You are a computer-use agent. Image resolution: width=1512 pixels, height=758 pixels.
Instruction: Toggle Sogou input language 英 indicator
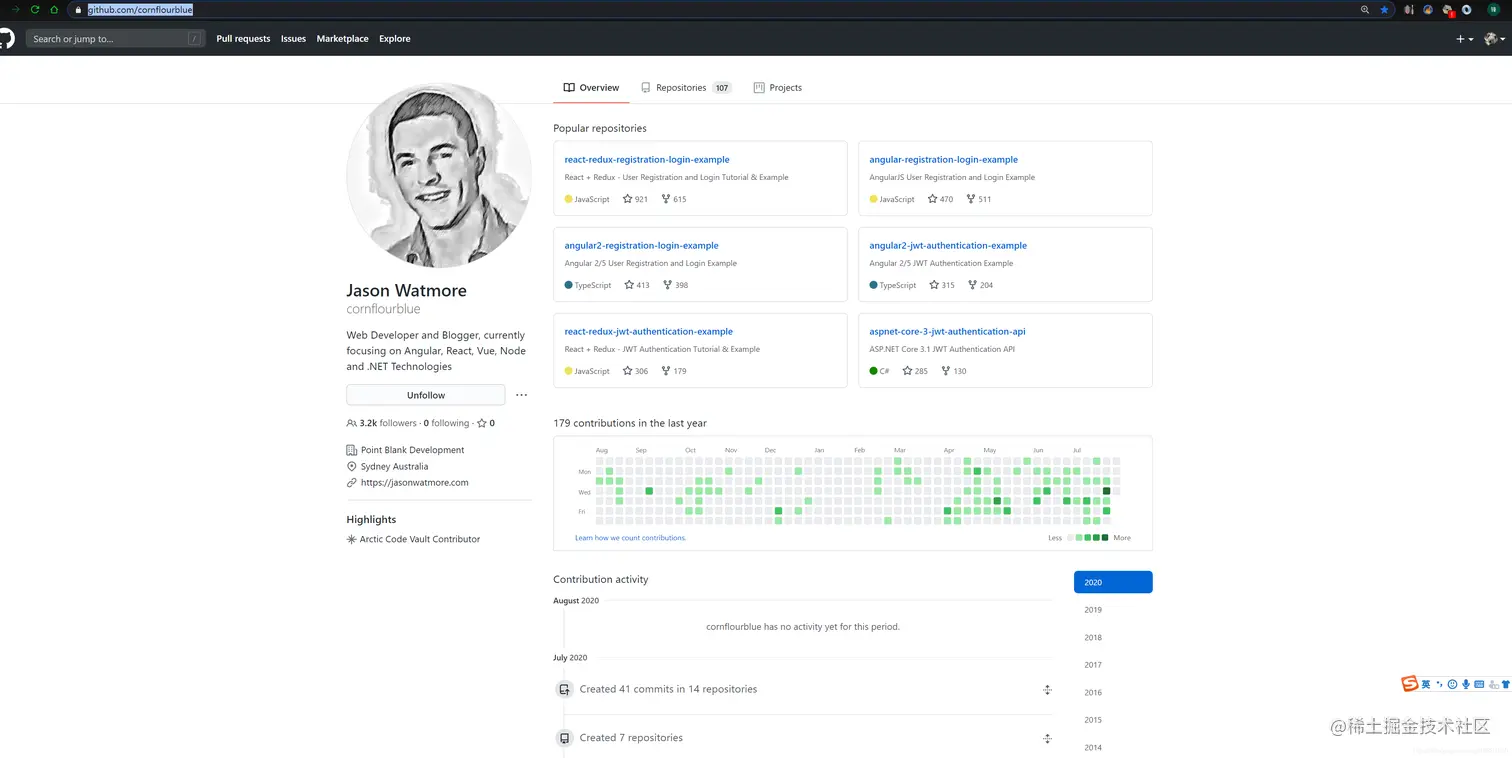point(1426,684)
